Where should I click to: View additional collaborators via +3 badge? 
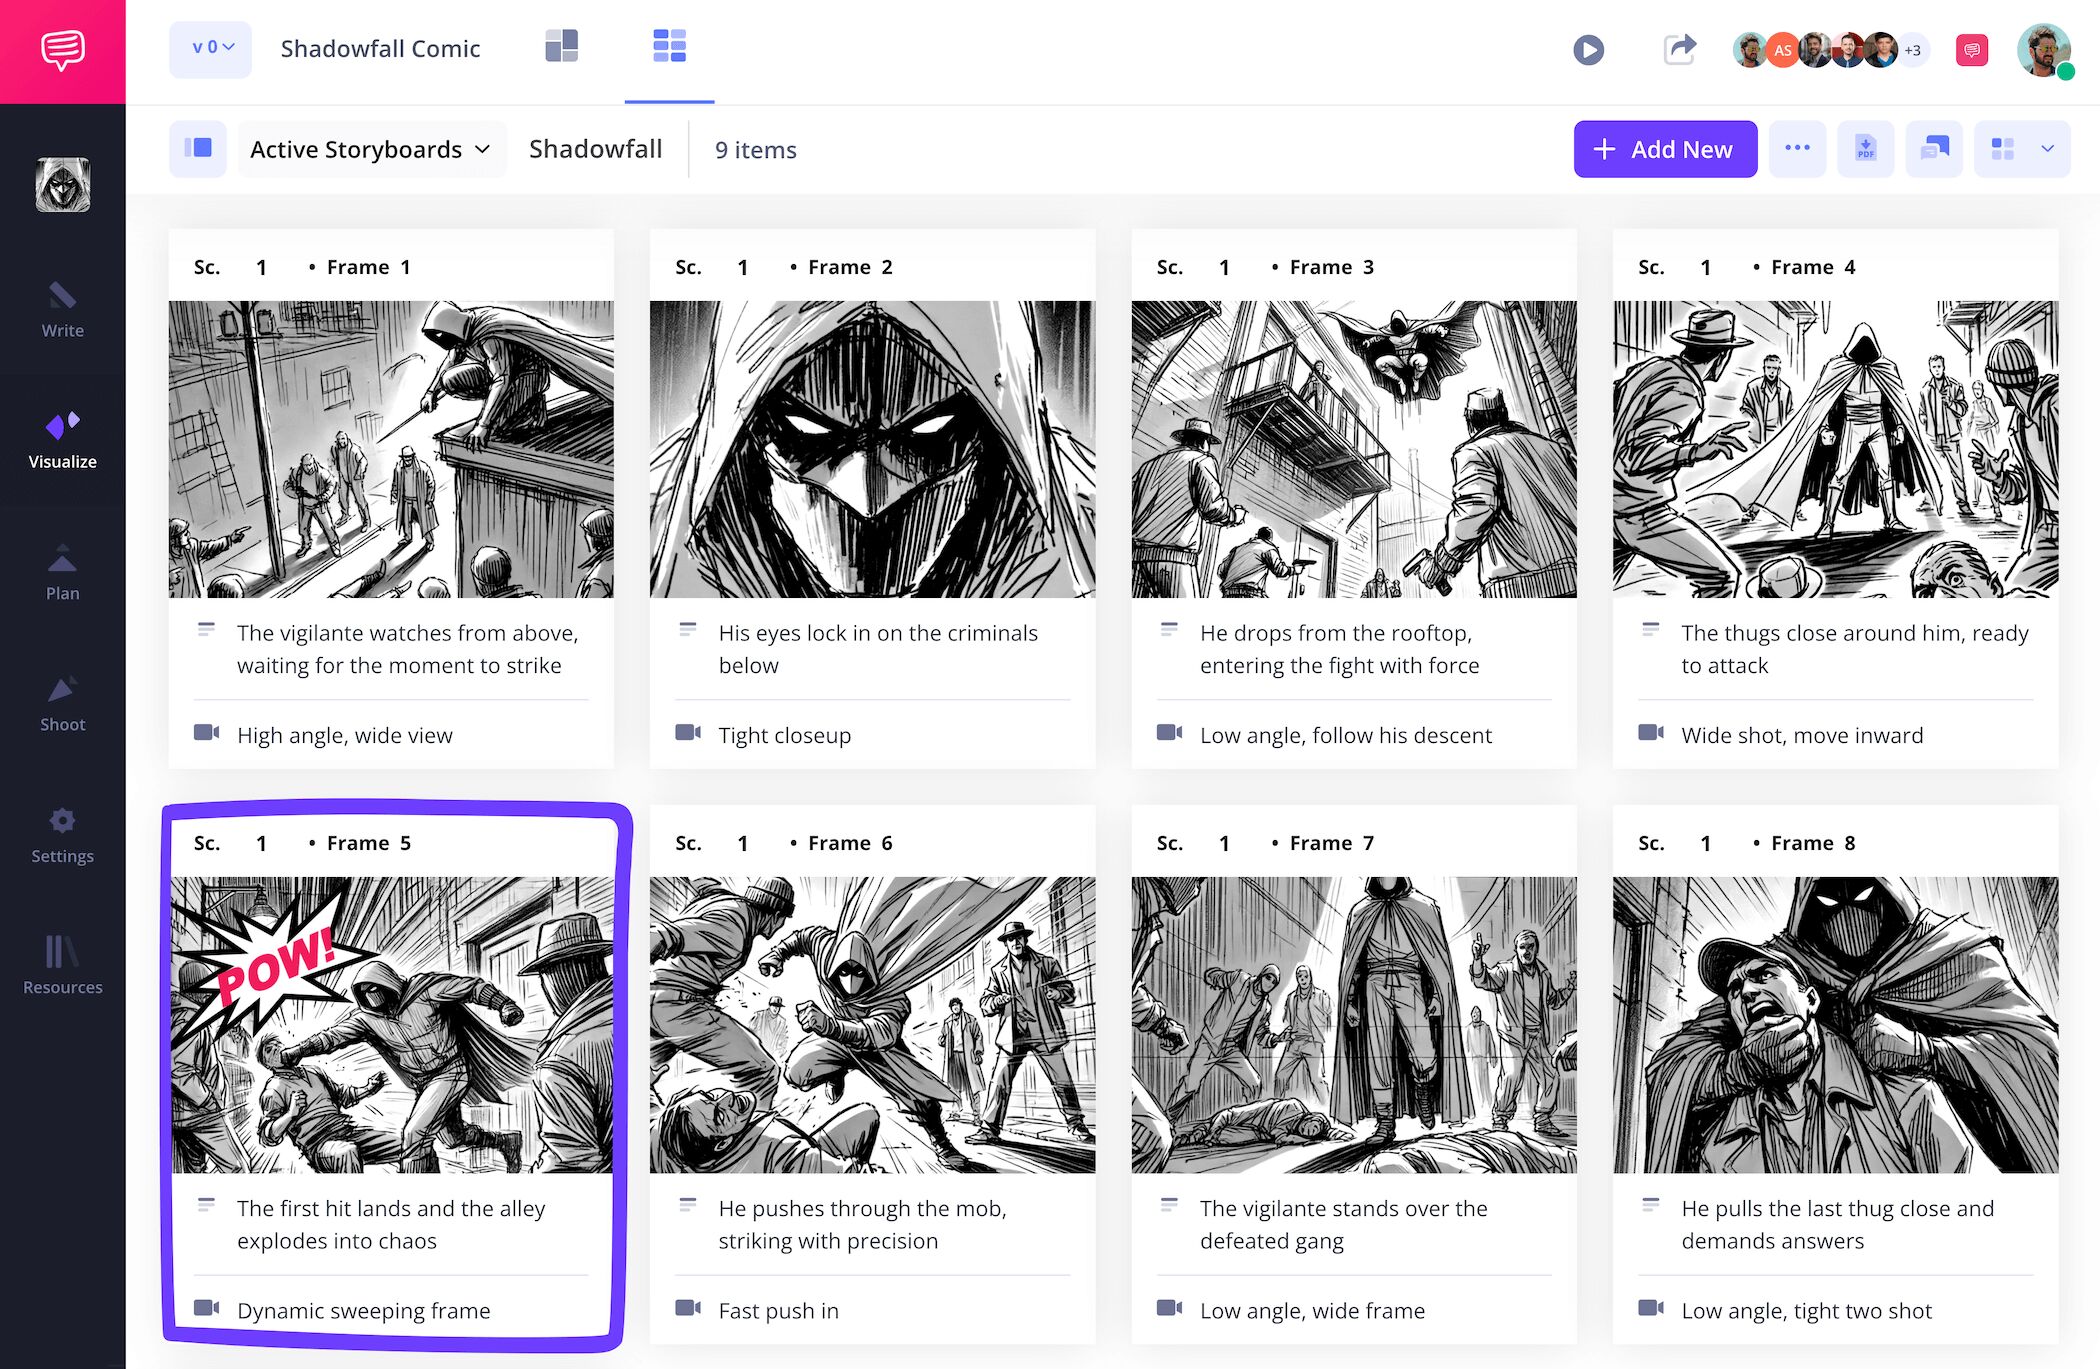(x=1912, y=48)
